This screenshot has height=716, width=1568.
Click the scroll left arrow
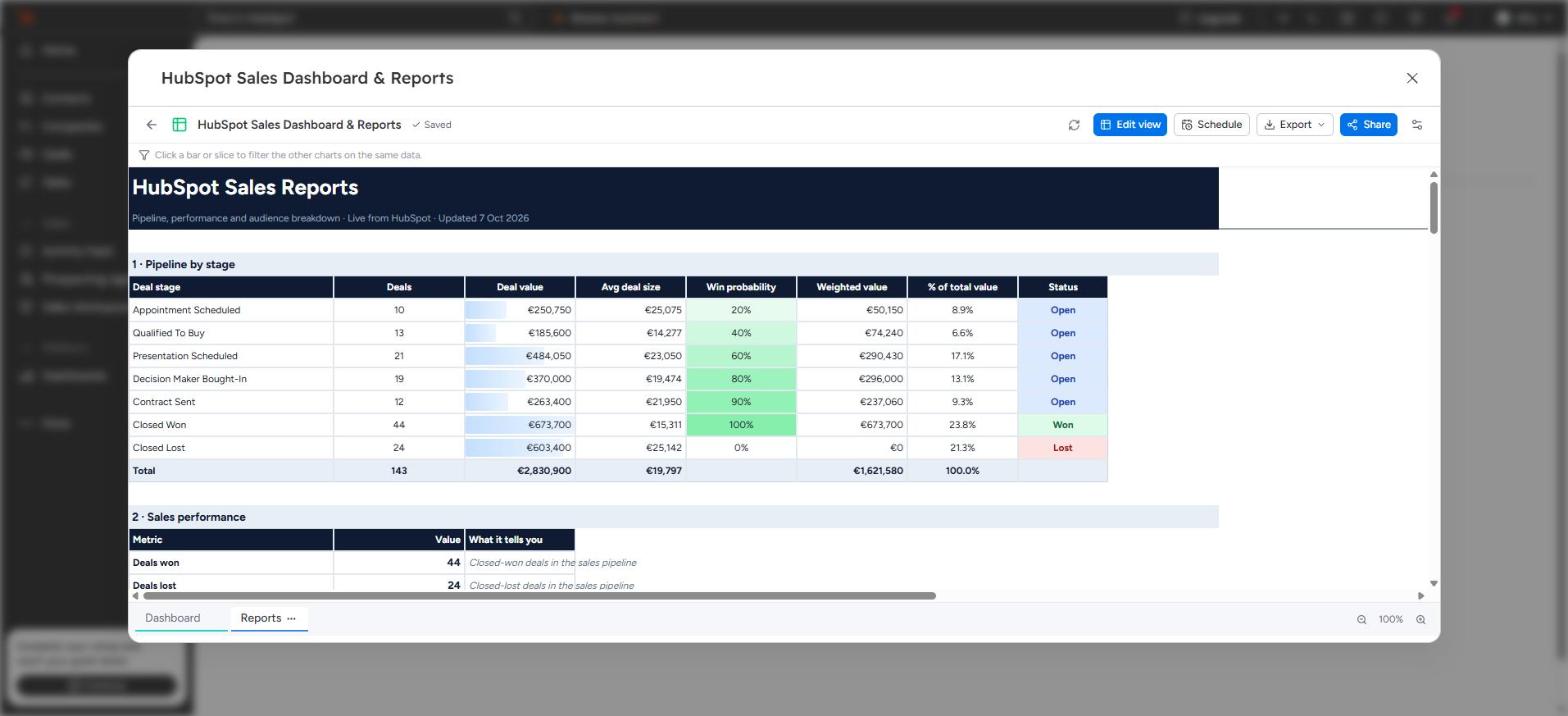coord(135,596)
